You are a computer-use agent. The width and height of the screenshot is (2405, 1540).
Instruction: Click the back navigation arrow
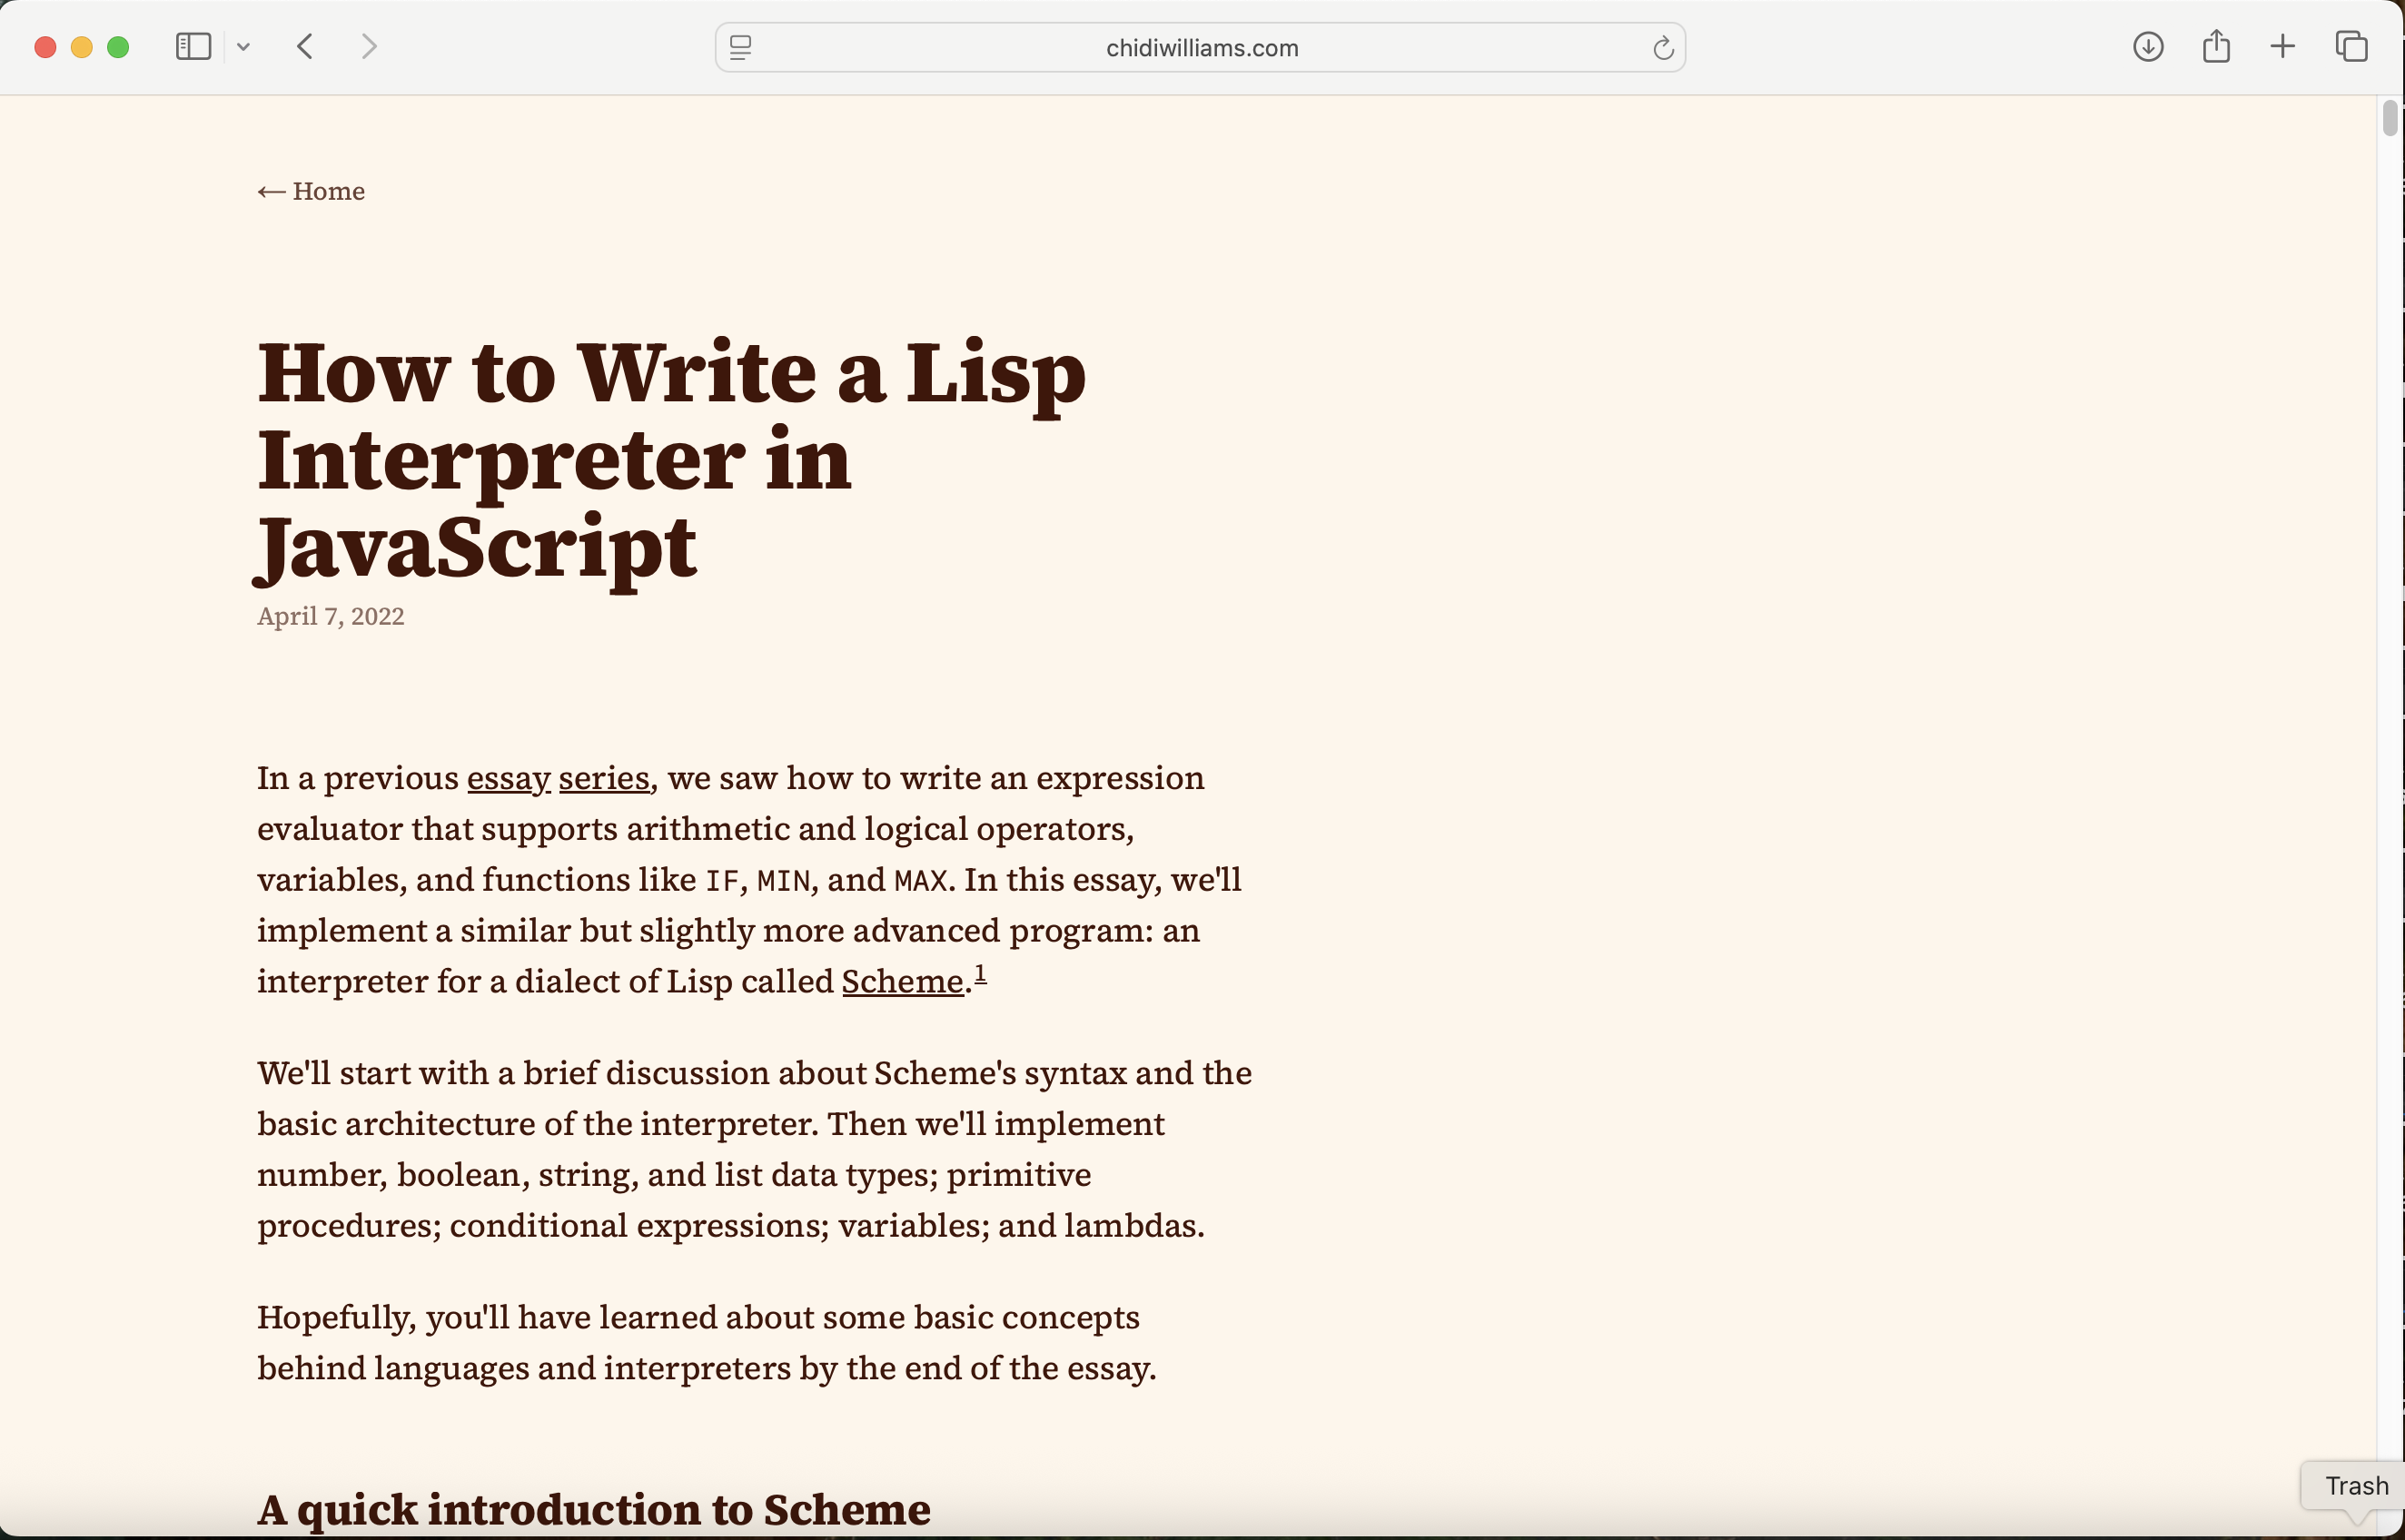[305, 46]
